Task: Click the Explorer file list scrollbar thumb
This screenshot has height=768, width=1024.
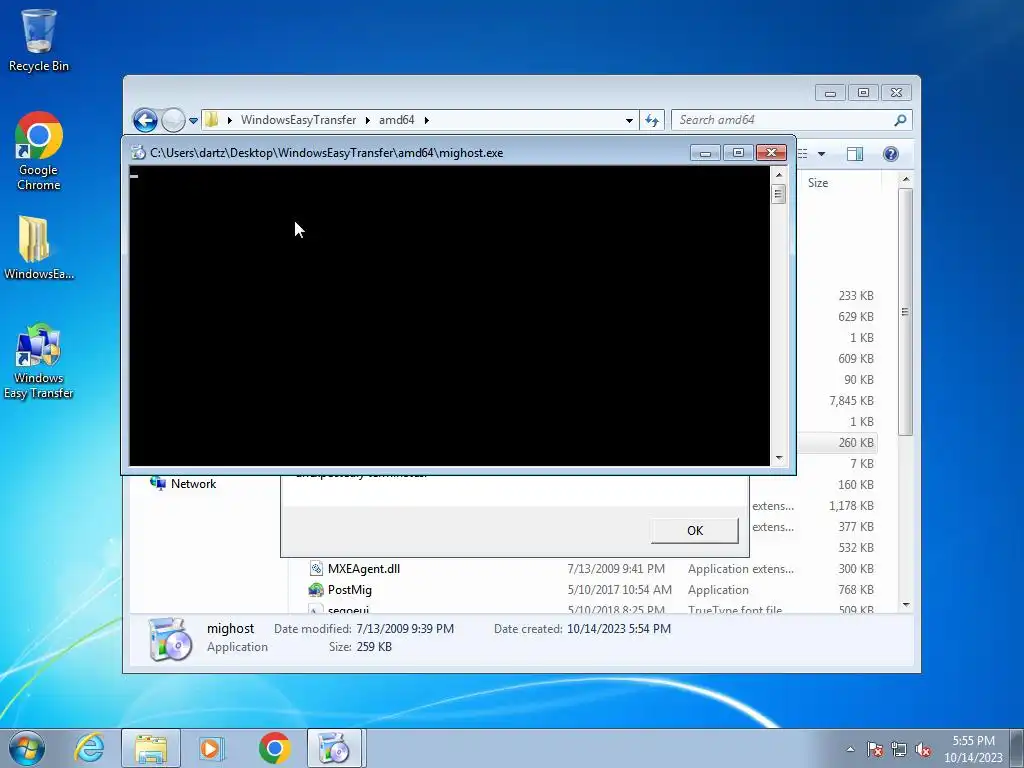Action: pyautogui.click(x=905, y=312)
